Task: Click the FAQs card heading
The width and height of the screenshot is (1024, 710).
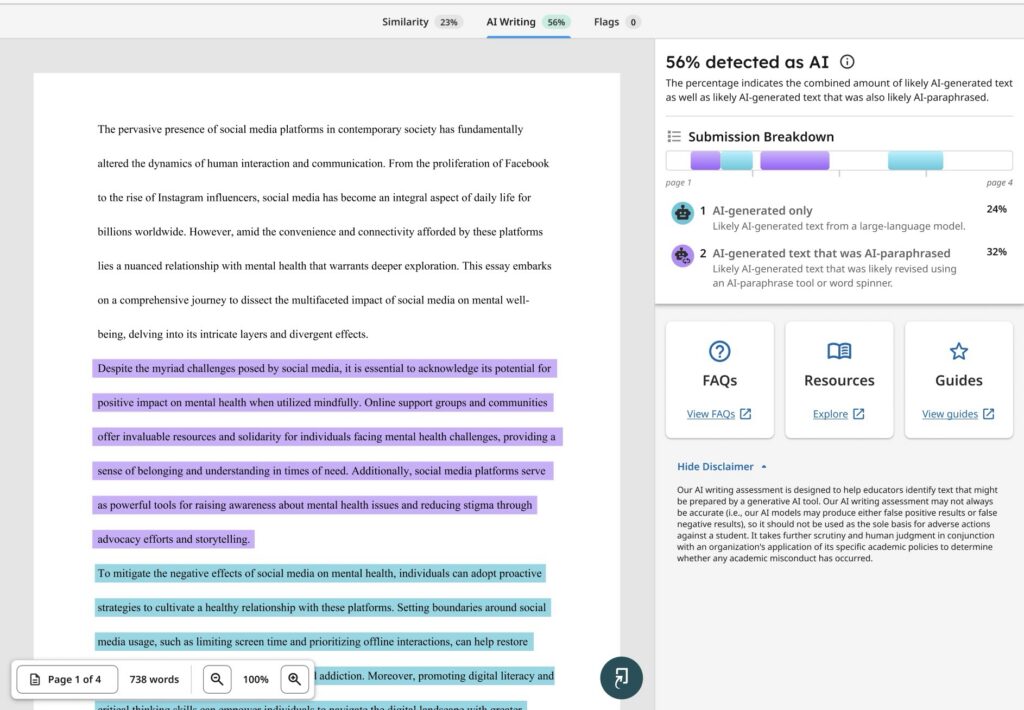Action: point(720,380)
